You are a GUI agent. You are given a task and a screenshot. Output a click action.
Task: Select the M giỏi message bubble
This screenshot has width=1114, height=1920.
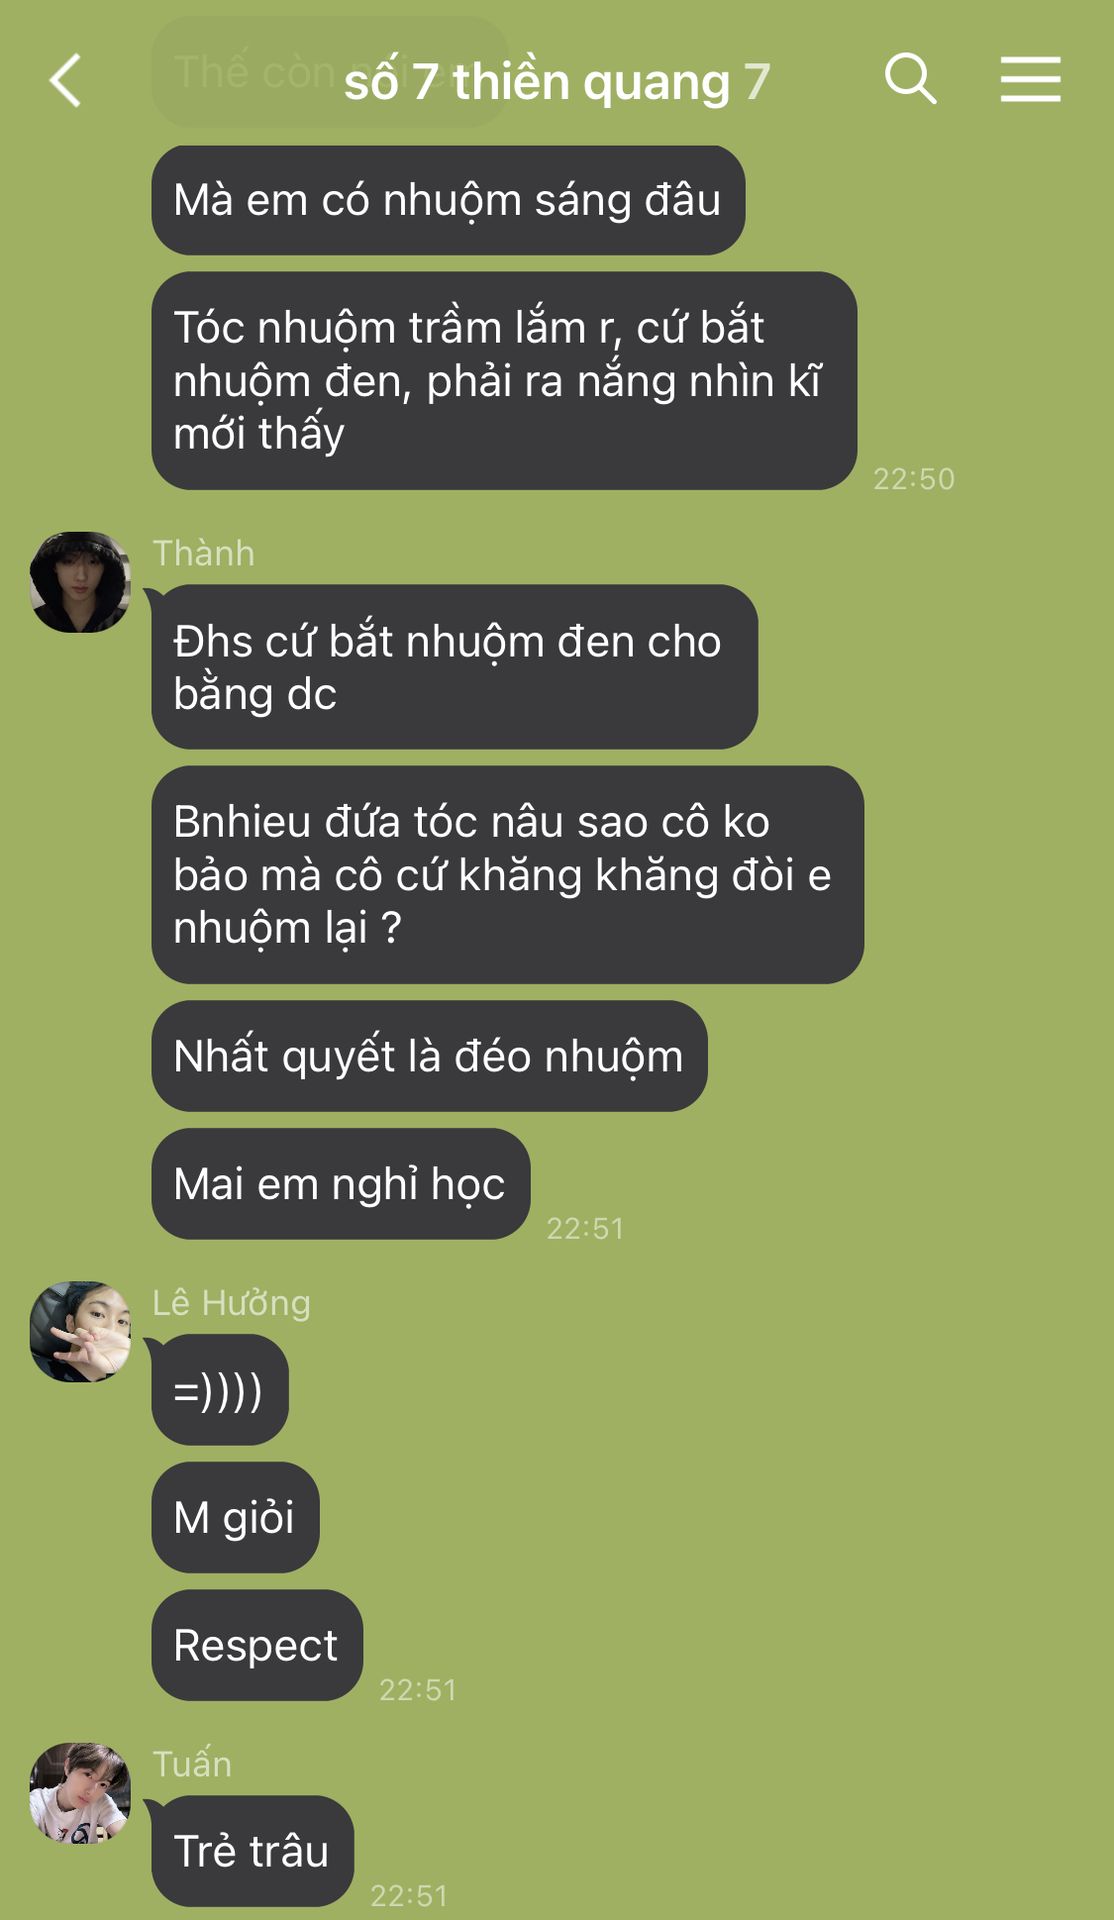pos(235,1517)
